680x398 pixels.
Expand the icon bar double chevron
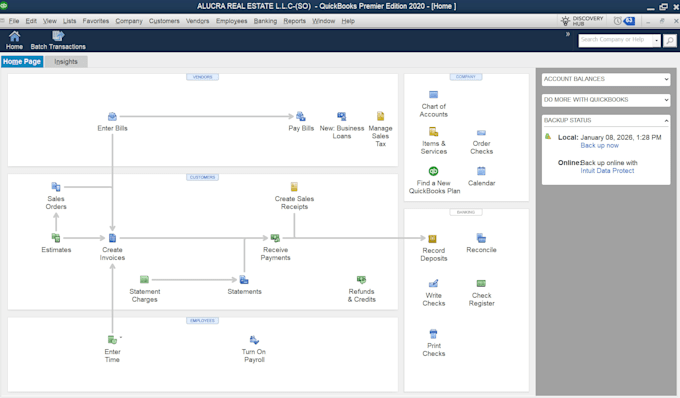pos(568,34)
